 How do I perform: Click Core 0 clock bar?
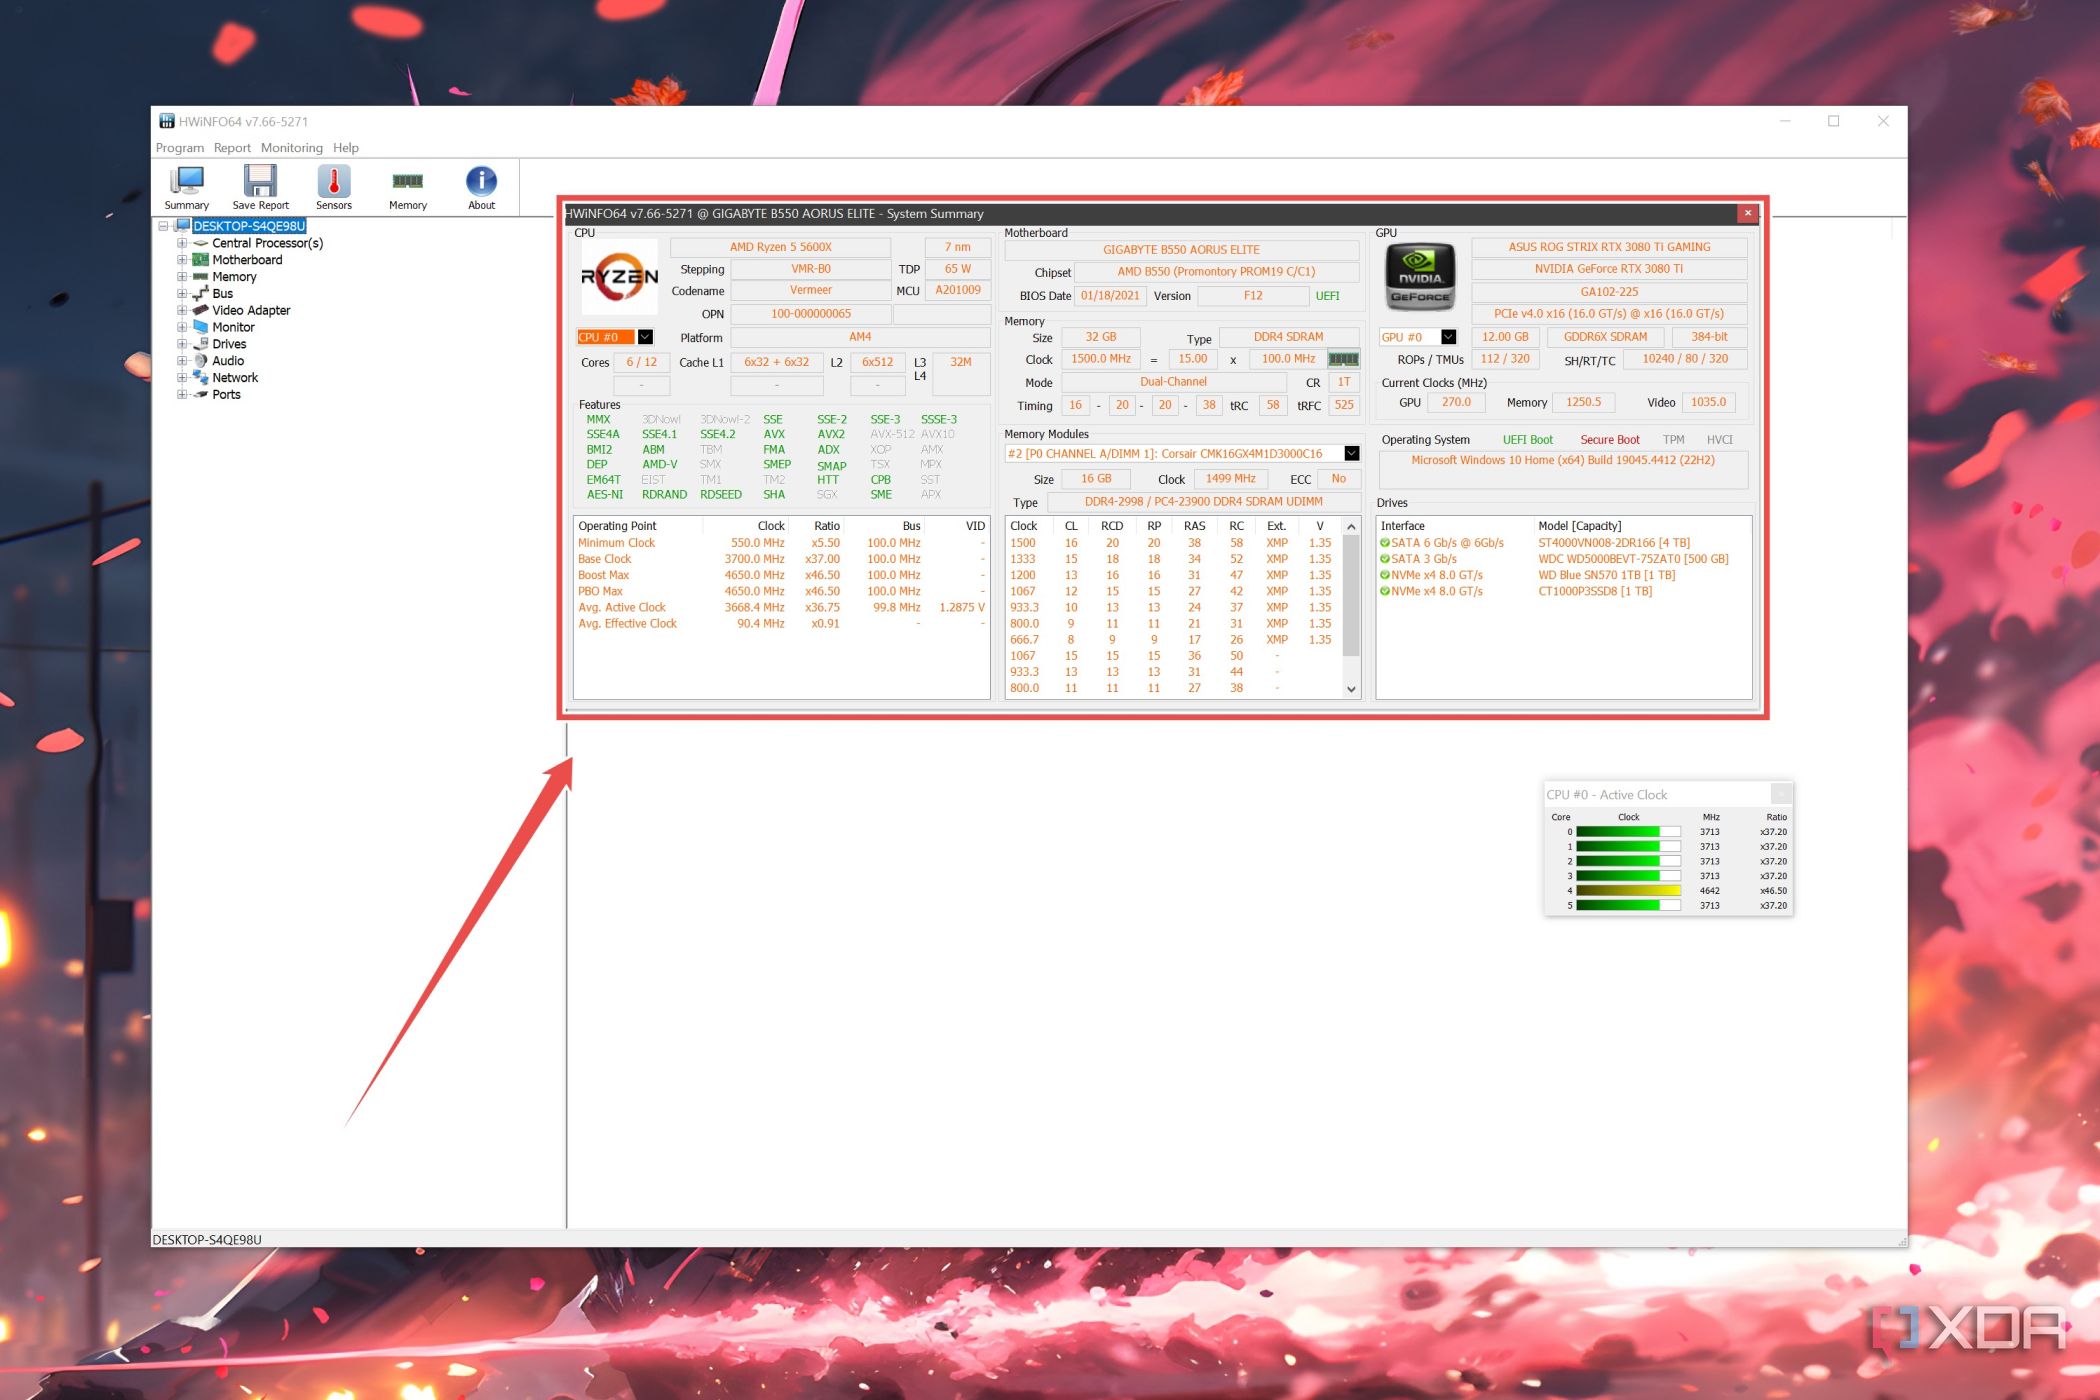(x=1628, y=832)
